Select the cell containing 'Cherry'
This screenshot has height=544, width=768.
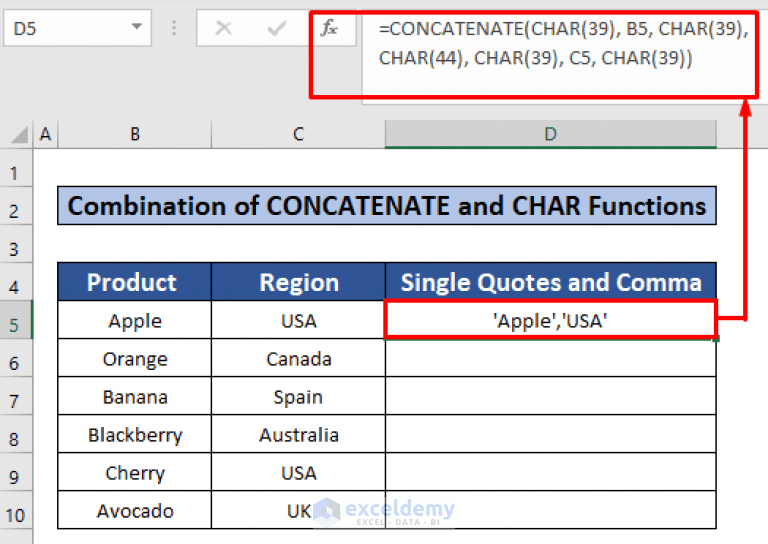pyautogui.click(x=134, y=473)
